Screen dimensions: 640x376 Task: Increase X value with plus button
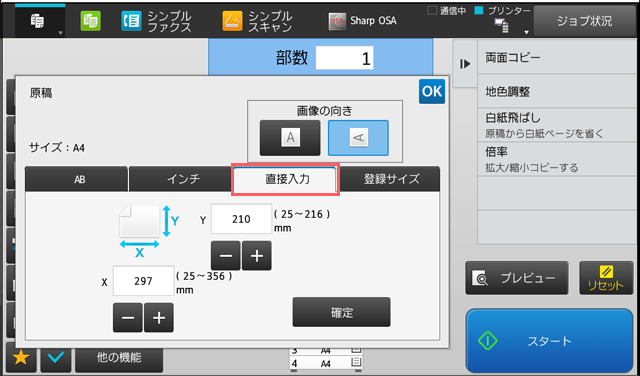tap(159, 318)
